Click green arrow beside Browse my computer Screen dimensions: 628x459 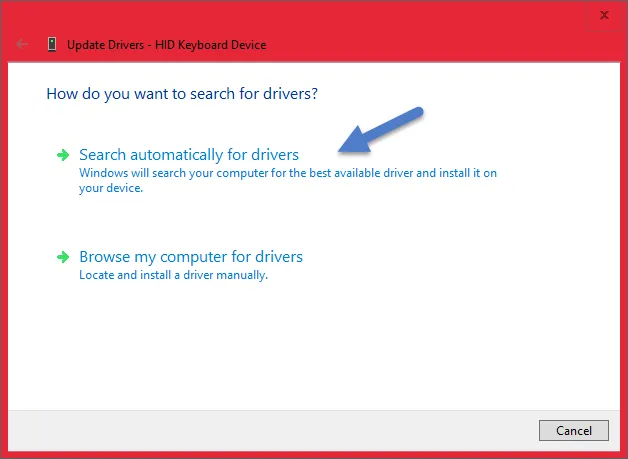click(63, 257)
